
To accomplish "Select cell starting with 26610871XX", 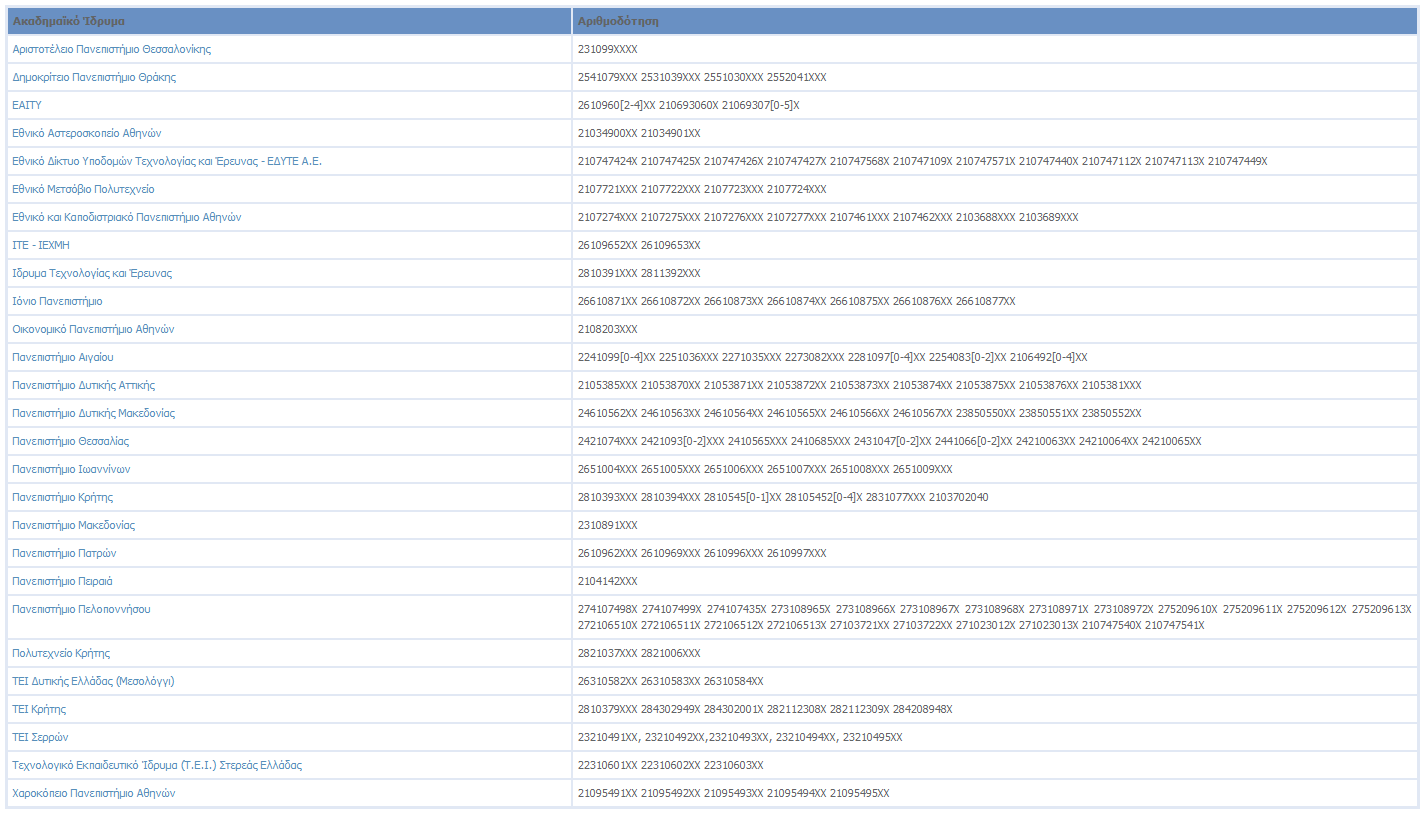I will 995,301.
